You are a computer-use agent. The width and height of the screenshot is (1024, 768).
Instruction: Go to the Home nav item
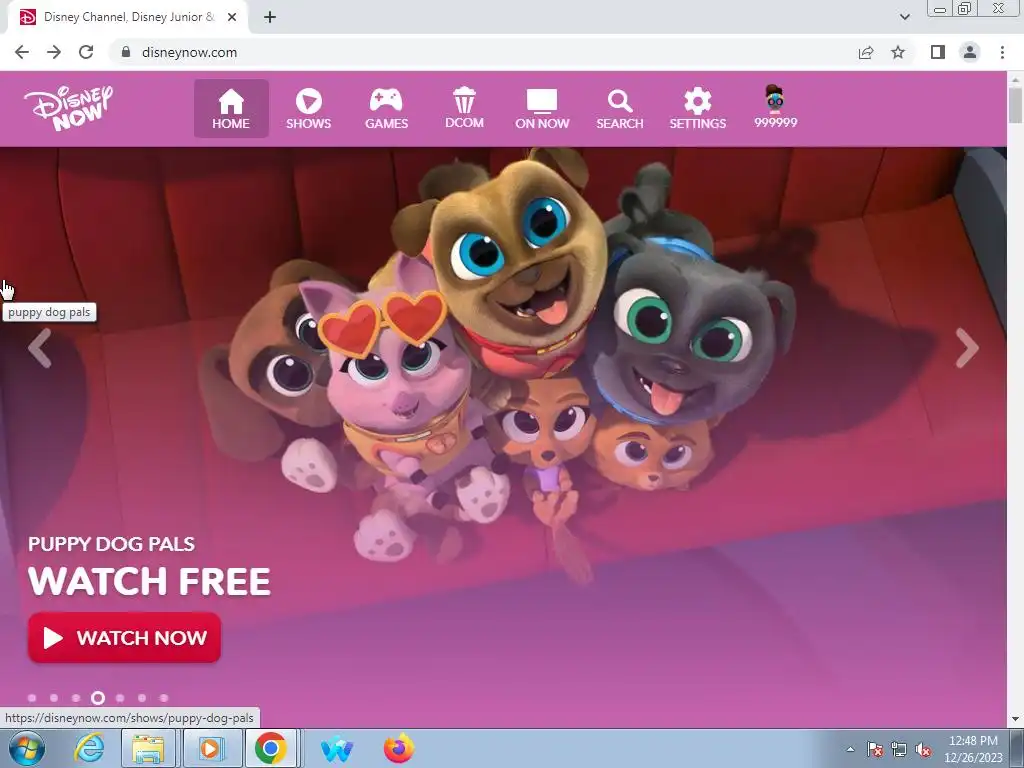(231, 108)
